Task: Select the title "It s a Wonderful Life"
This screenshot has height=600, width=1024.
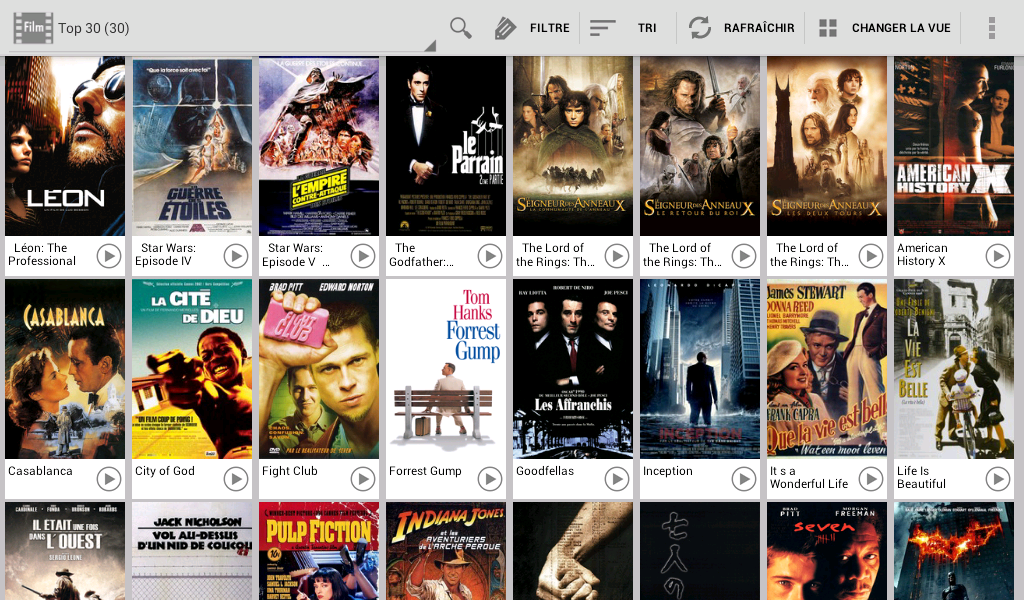Action: pos(808,477)
